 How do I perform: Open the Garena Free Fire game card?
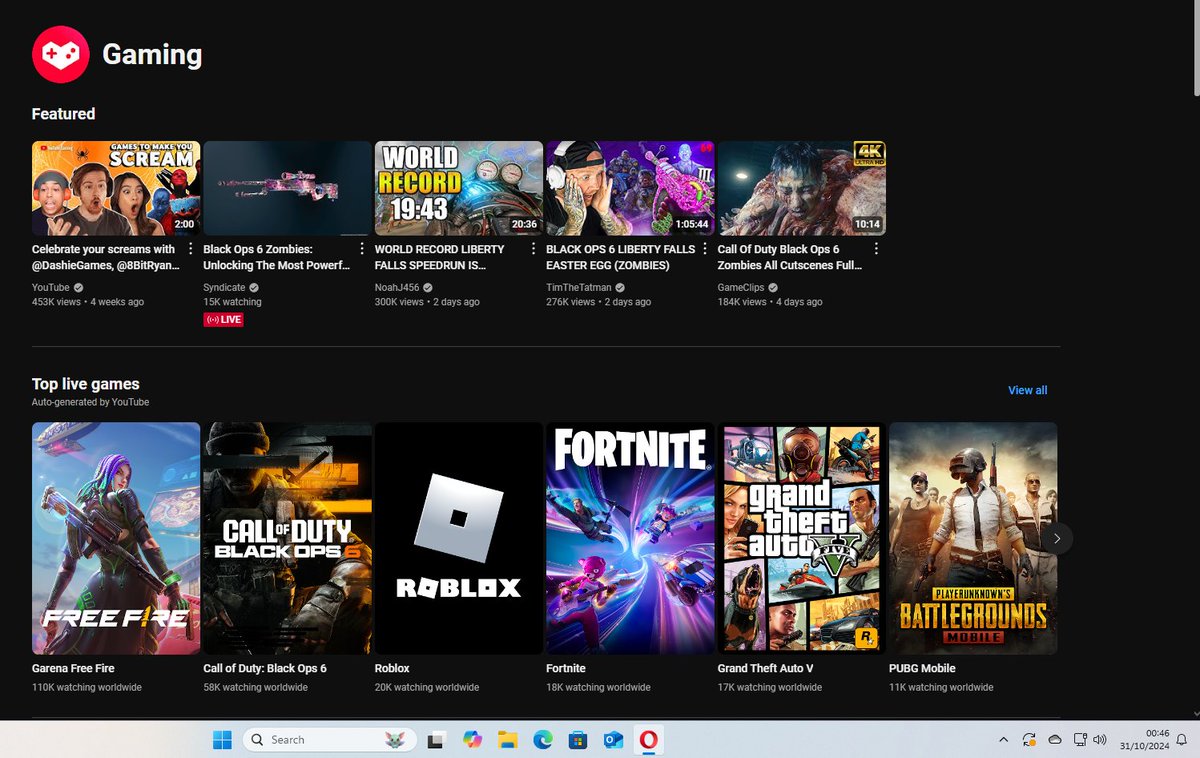point(116,538)
